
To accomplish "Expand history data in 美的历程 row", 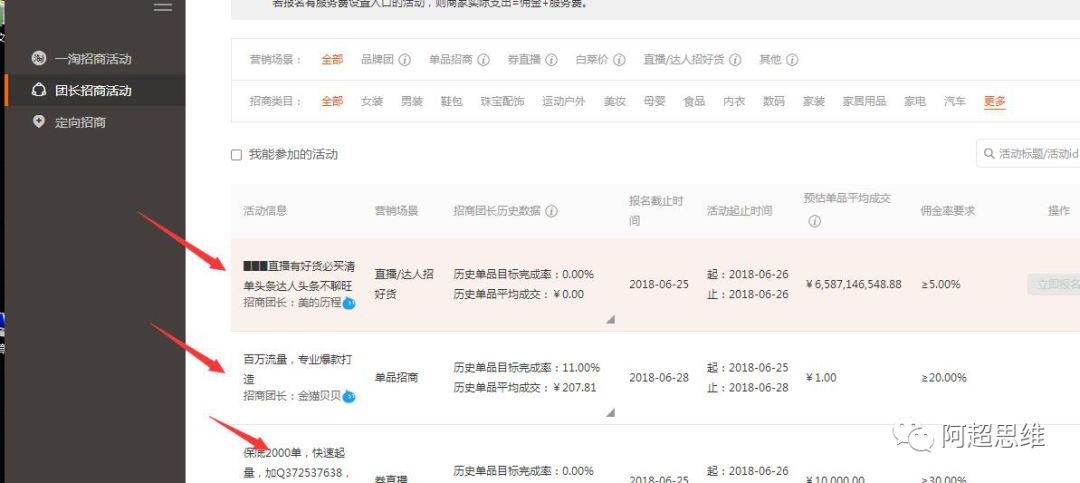I will (610, 319).
